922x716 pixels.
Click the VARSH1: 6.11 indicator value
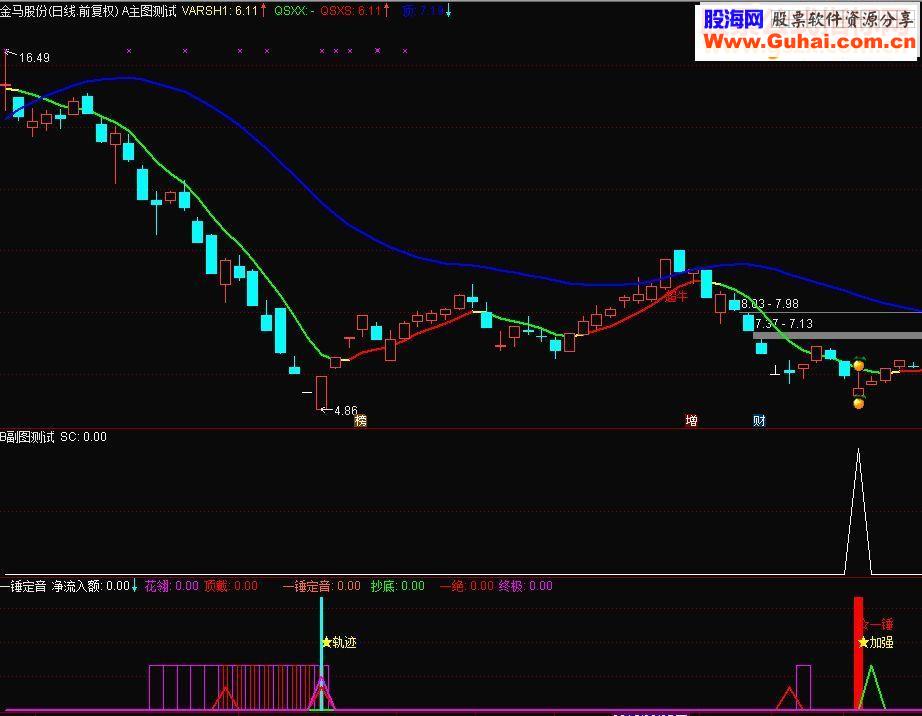[220, 11]
